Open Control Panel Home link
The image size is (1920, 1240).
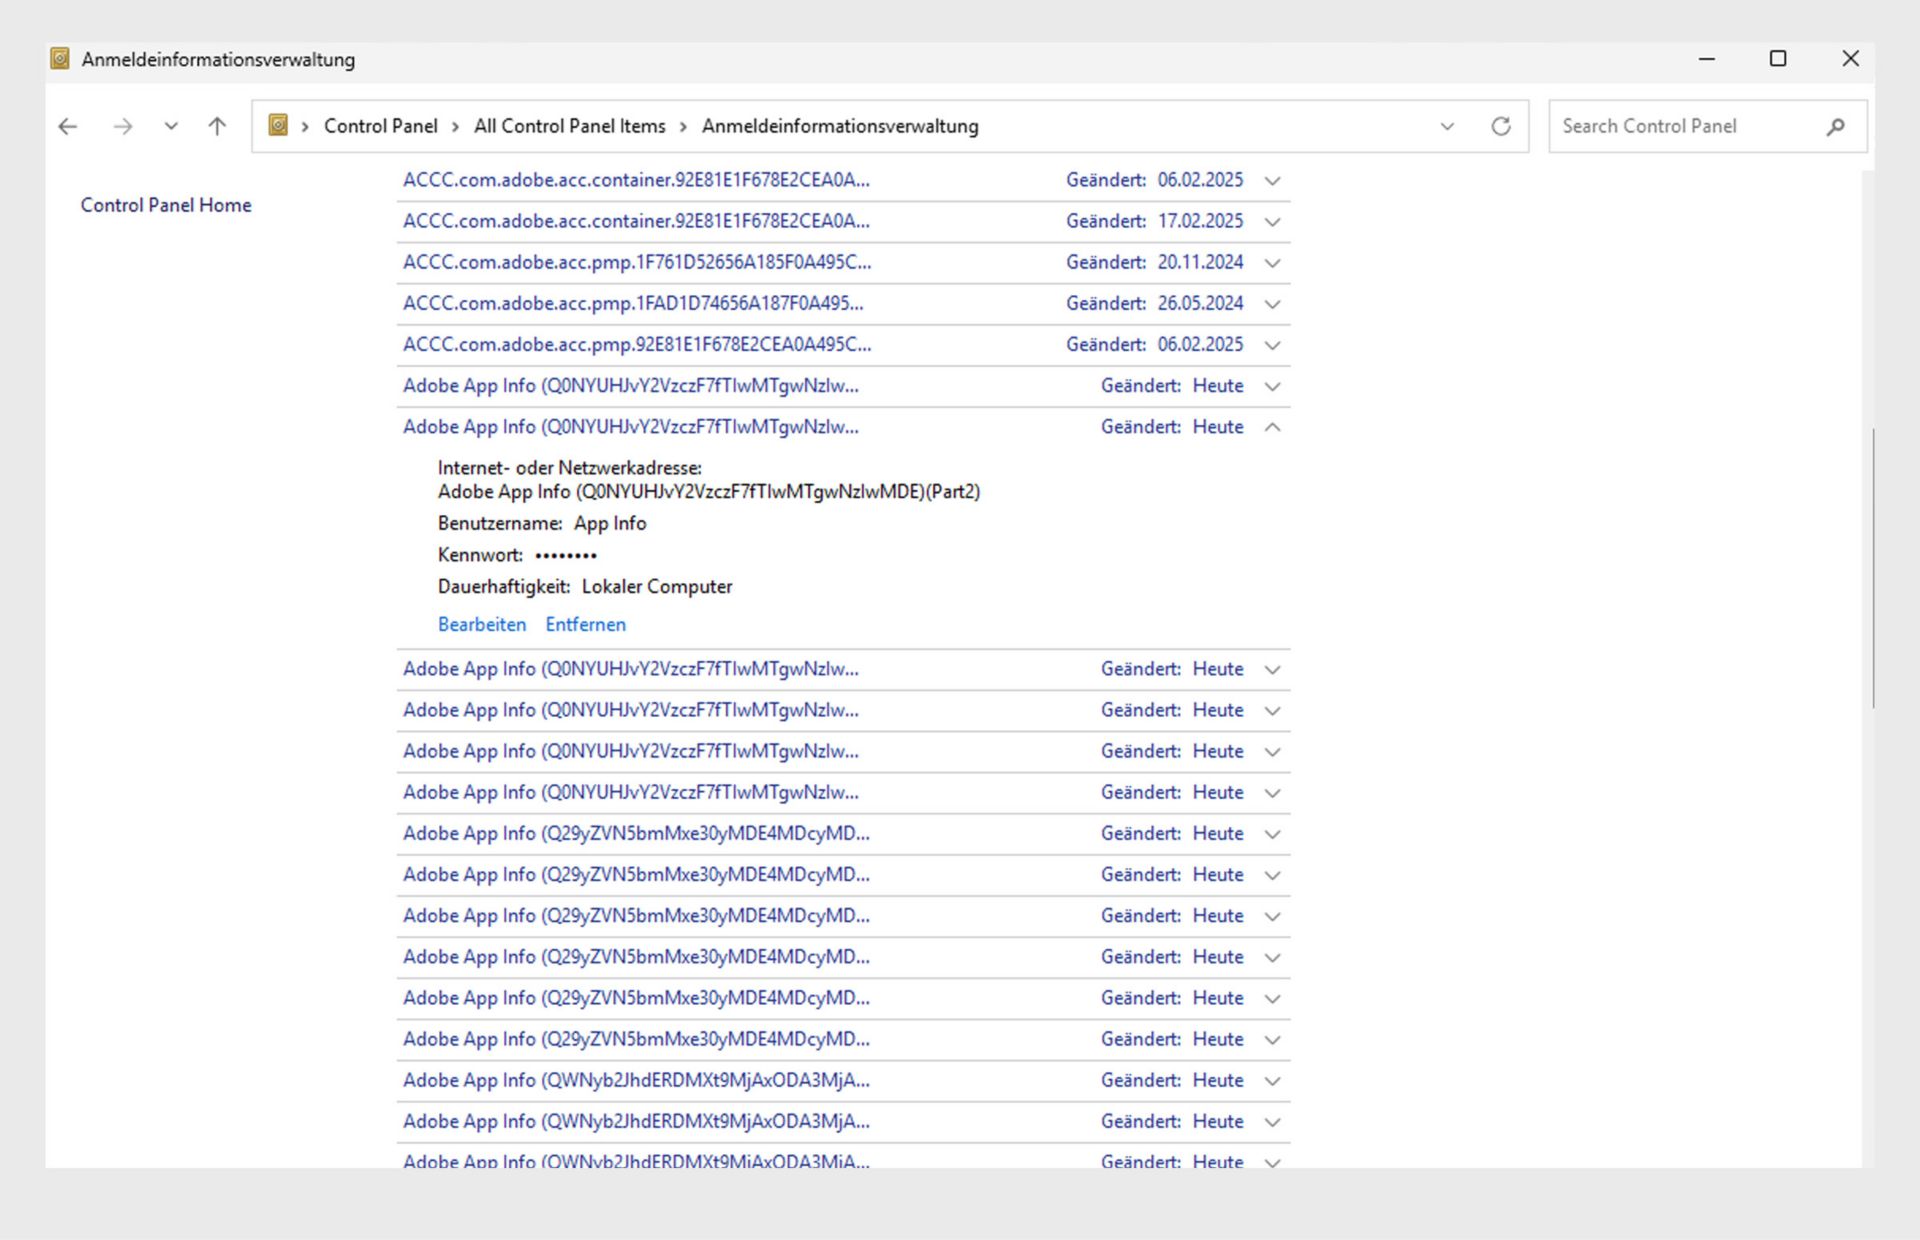pyautogui.click(x=166, y=205)
